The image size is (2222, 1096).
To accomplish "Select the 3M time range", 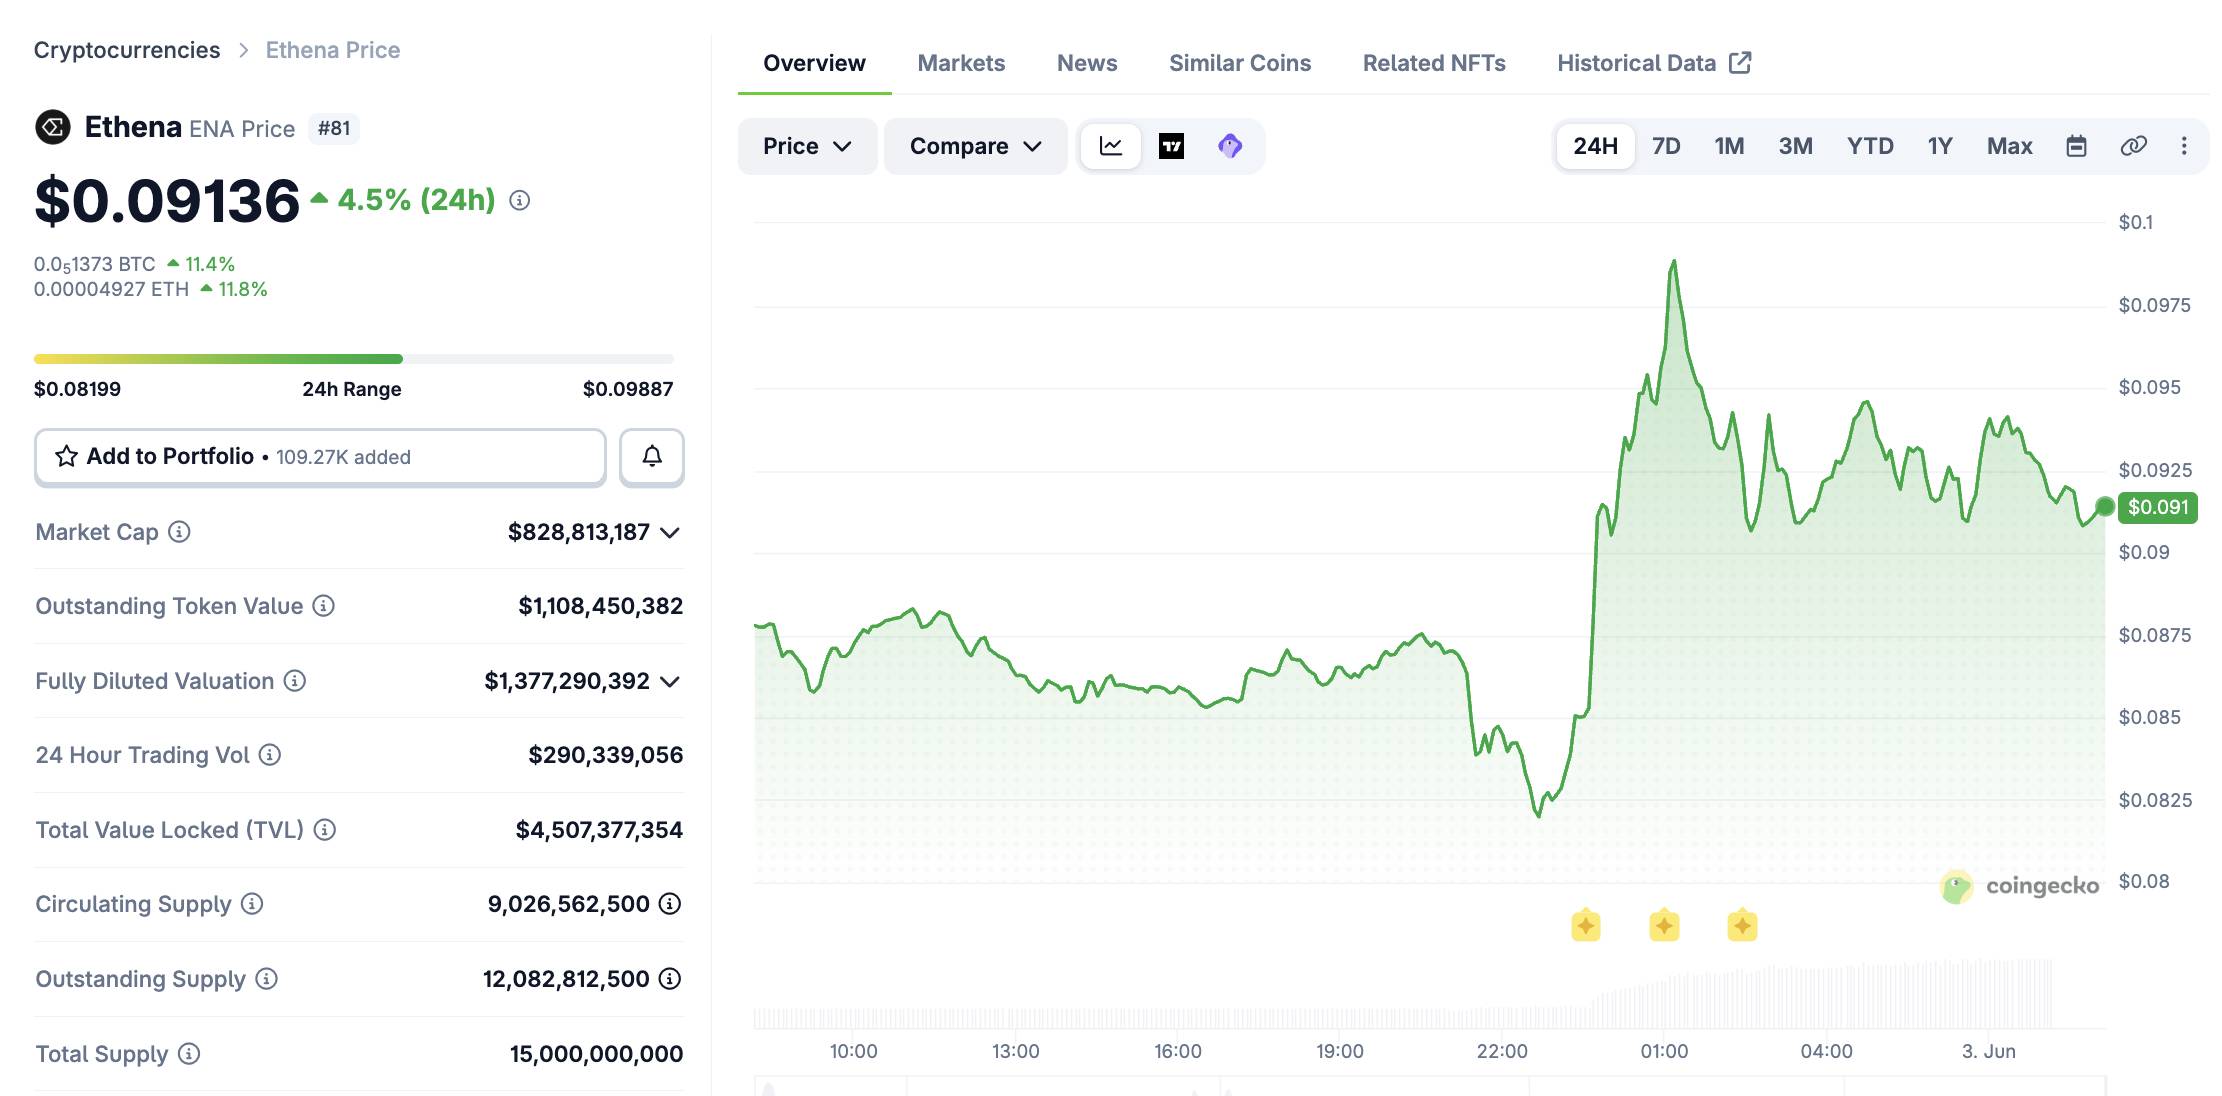I will point(1795,146).
